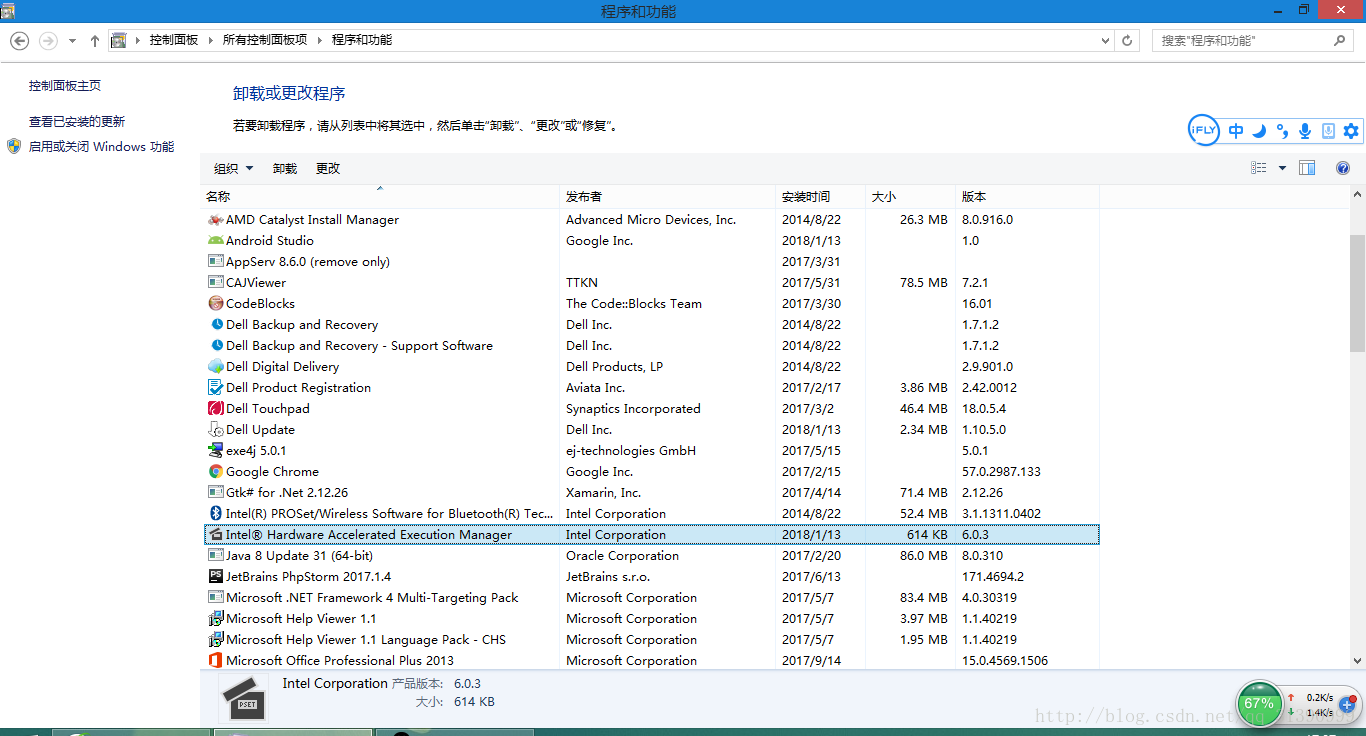Click The Code::Blocks Team publisher cell
Screen dimensions: 1366x736
point(634,304)
